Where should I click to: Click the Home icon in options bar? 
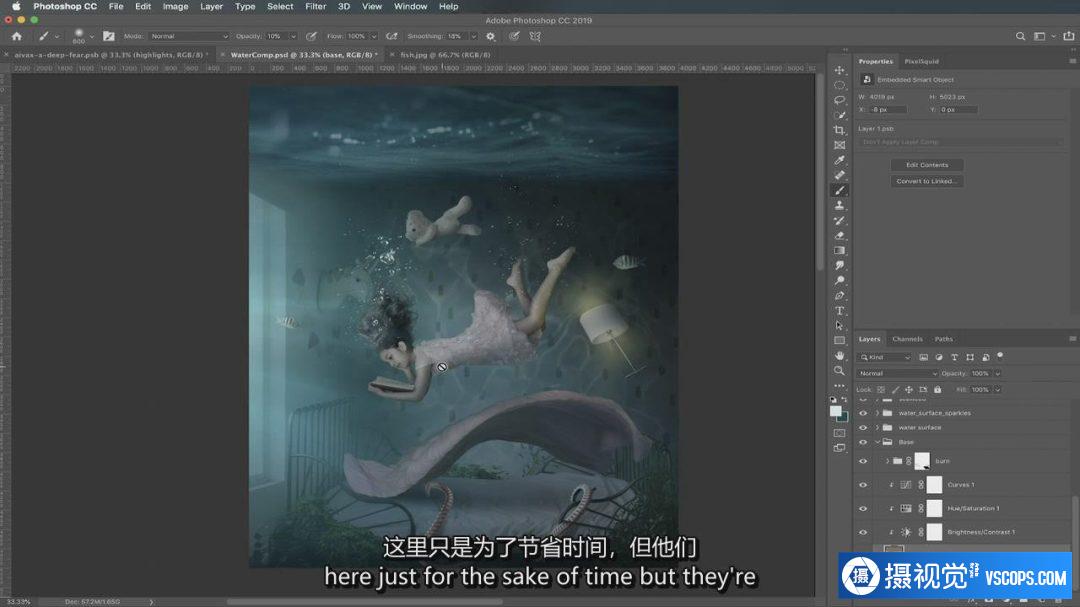(x=17, y=37)
